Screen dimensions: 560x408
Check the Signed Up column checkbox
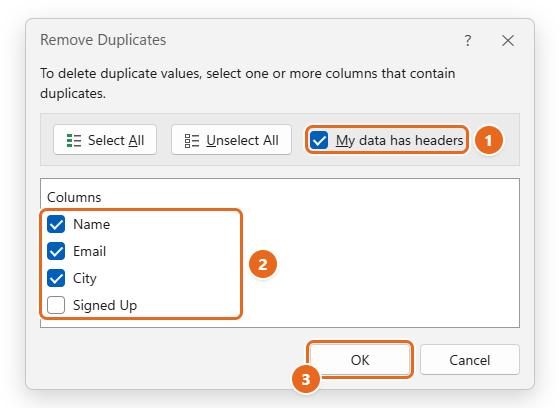[x=56, y=305]
